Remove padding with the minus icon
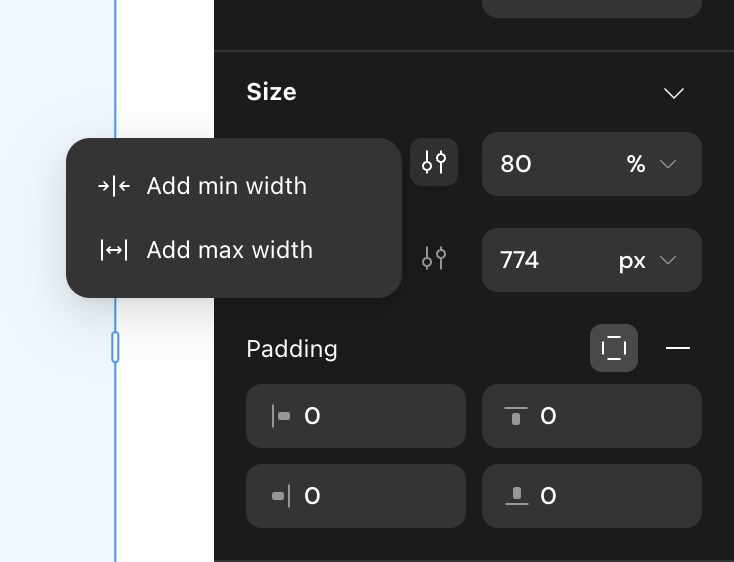The width and height of the screenshot is (734, 562). pos(677,348)
